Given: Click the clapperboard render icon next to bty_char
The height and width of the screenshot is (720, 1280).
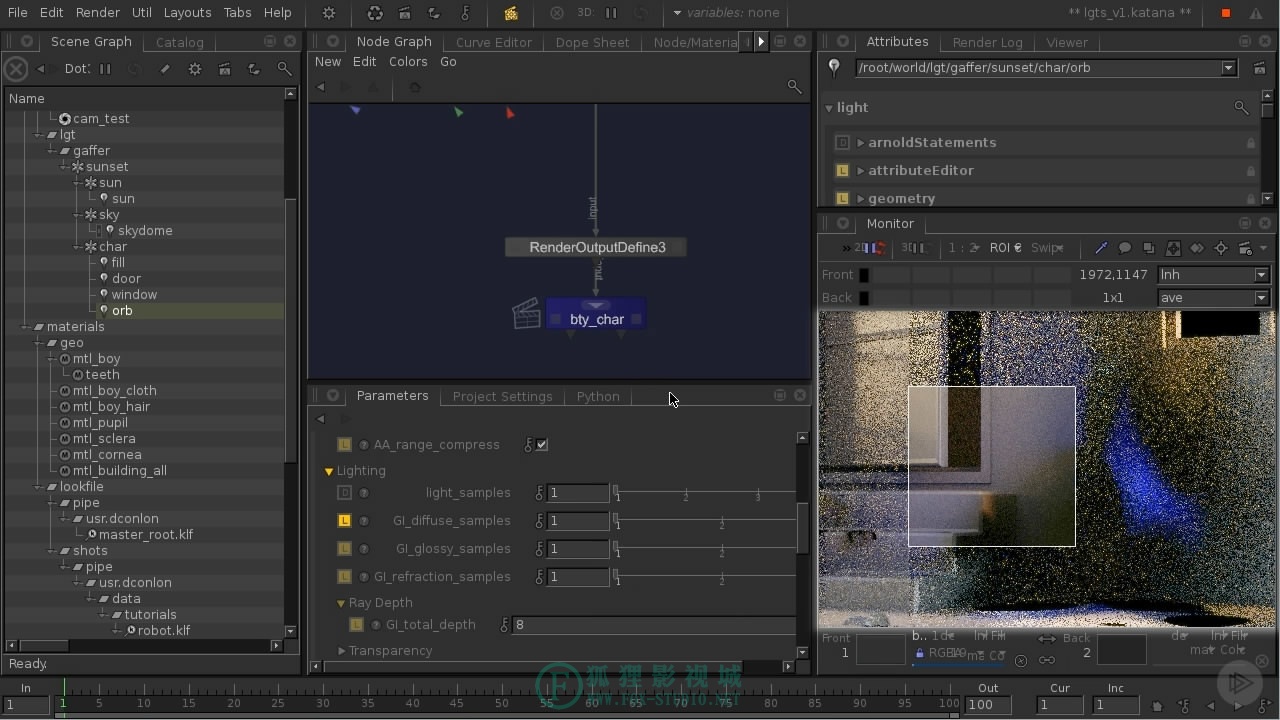Looking at the screenshot, I should pyautogui.click(x=526, y=314).
